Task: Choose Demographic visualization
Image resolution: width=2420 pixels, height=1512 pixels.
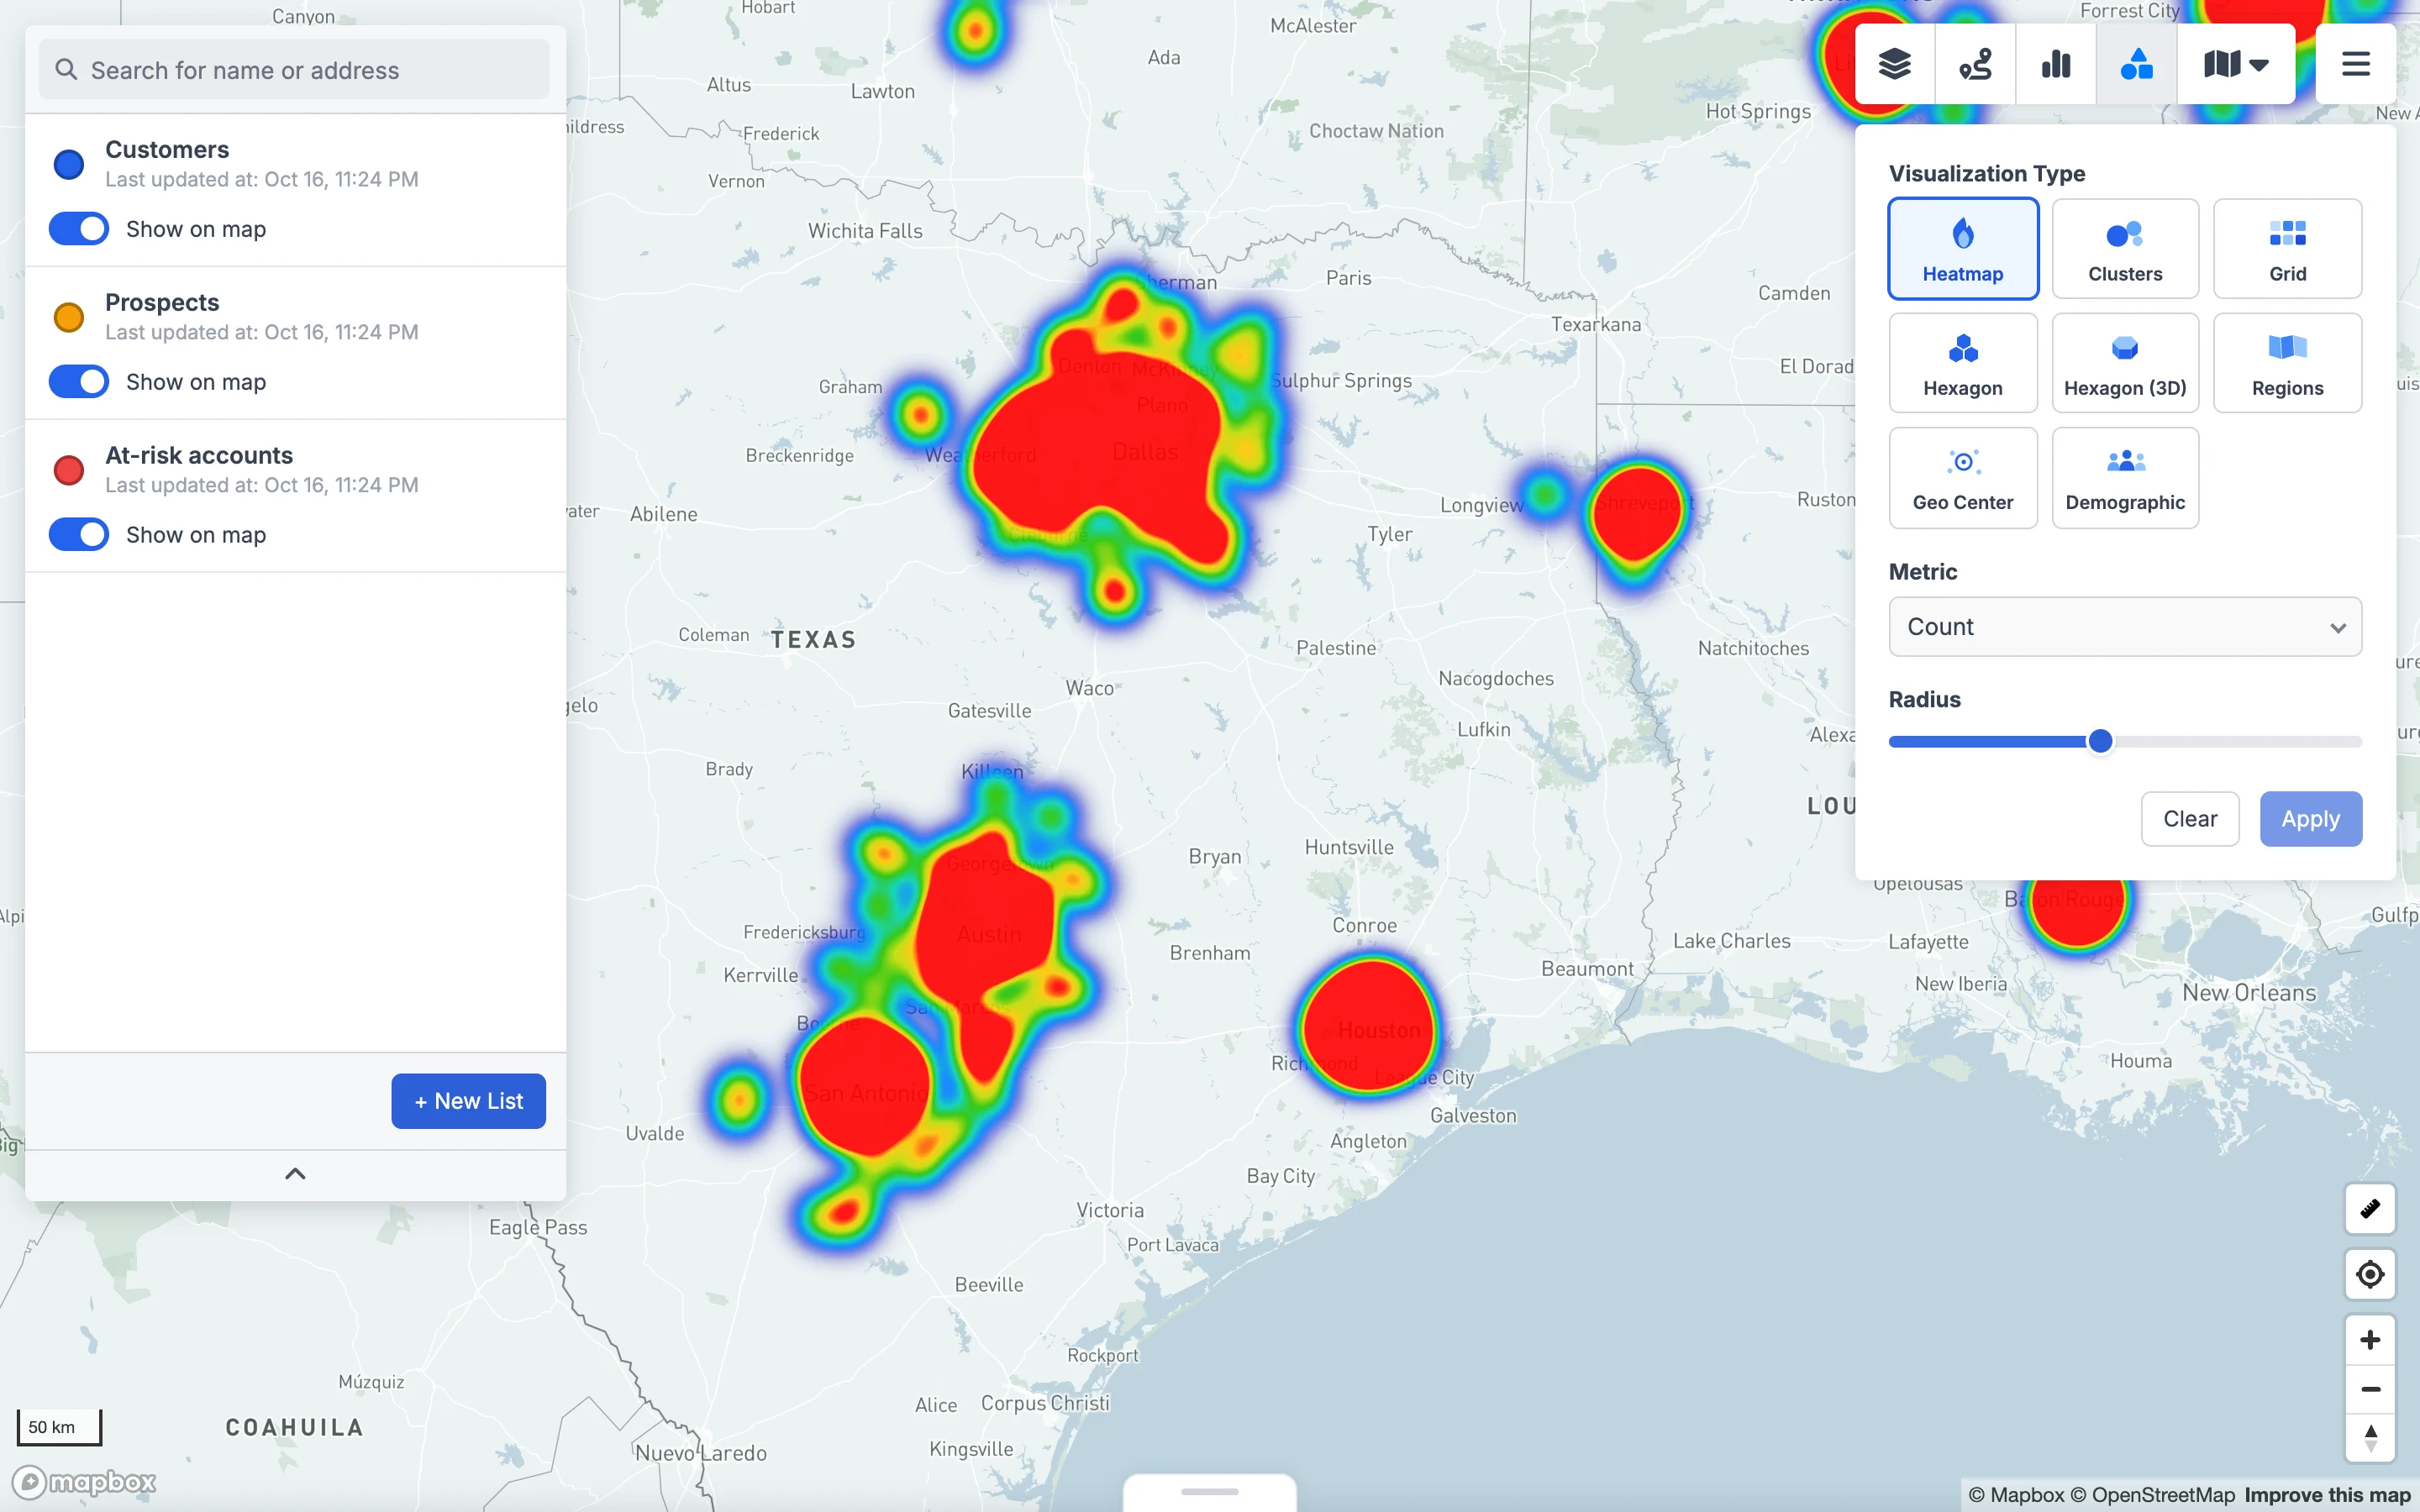Action: click(2125, 478)
